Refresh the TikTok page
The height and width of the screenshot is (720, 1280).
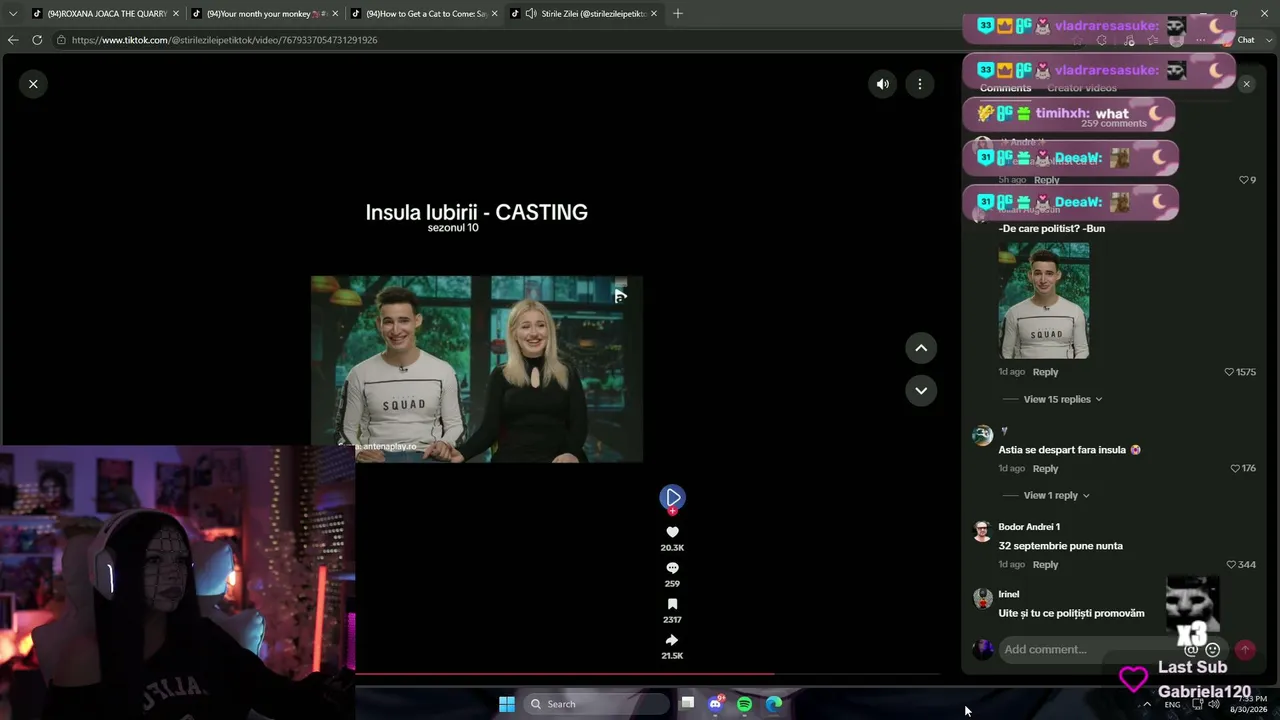(x=37, y=40)
